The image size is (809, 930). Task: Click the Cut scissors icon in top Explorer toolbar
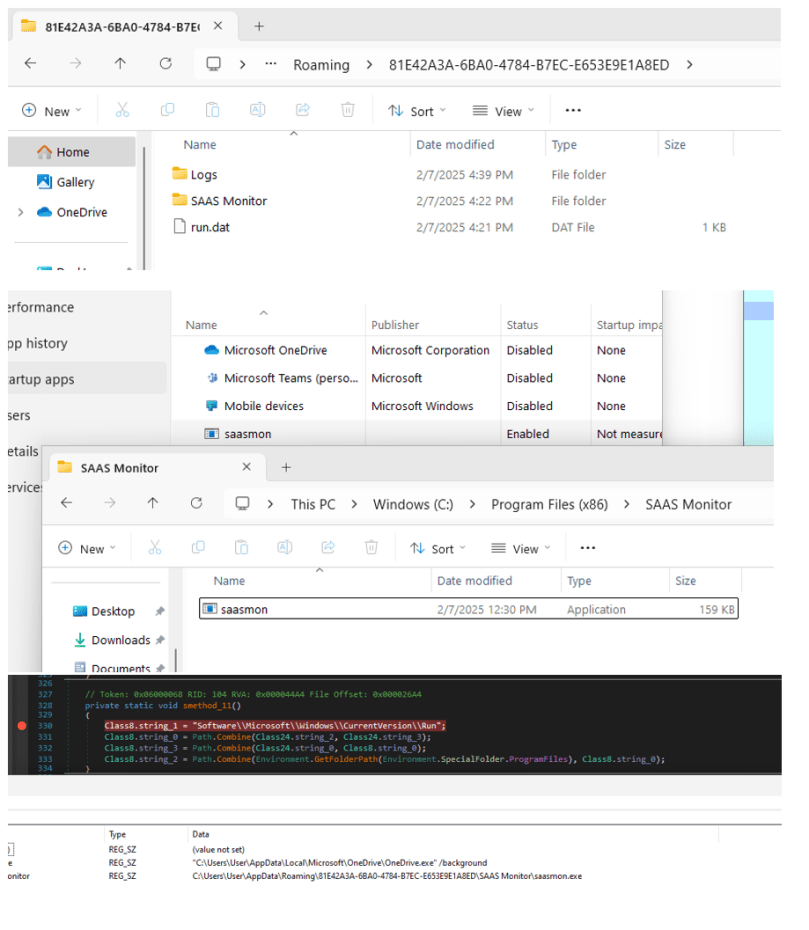pos(122,110)
